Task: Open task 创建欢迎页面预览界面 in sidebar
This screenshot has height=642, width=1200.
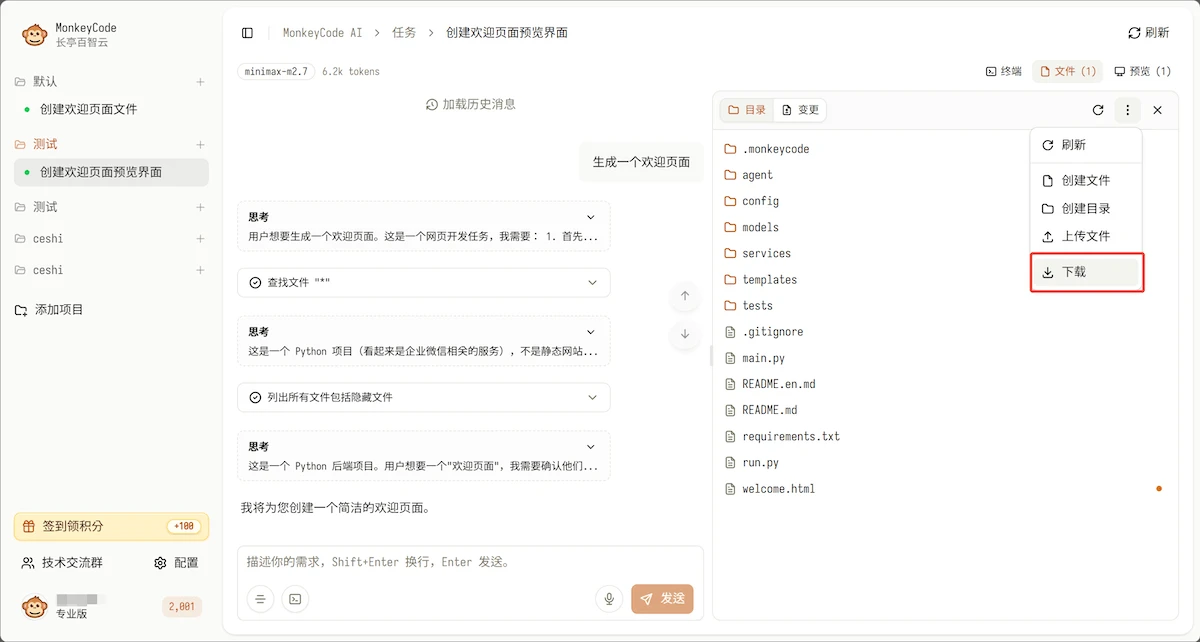Action: 111,172
